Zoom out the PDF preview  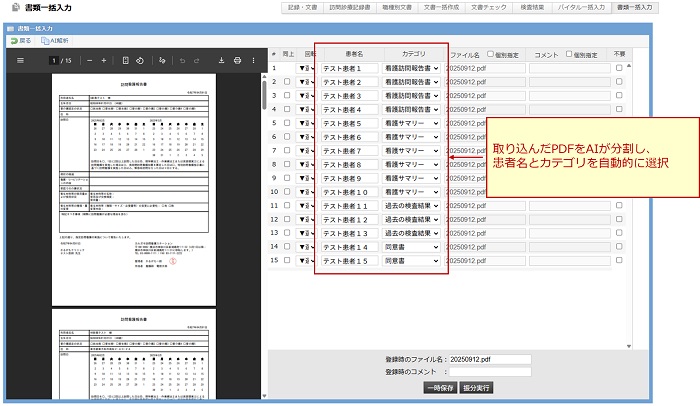tap(89, 60)
